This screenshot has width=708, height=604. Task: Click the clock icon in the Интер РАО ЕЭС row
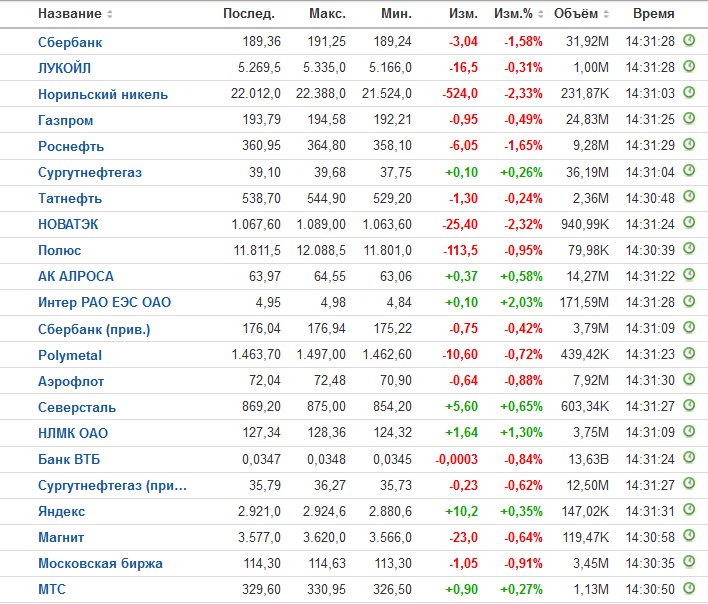(689, 301)
